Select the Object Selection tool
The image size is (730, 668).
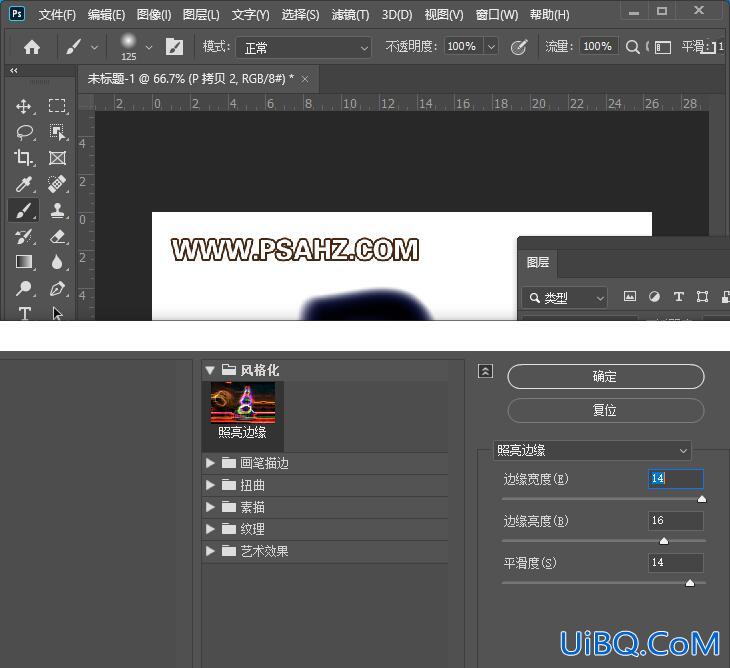click(x=57, y=132)
